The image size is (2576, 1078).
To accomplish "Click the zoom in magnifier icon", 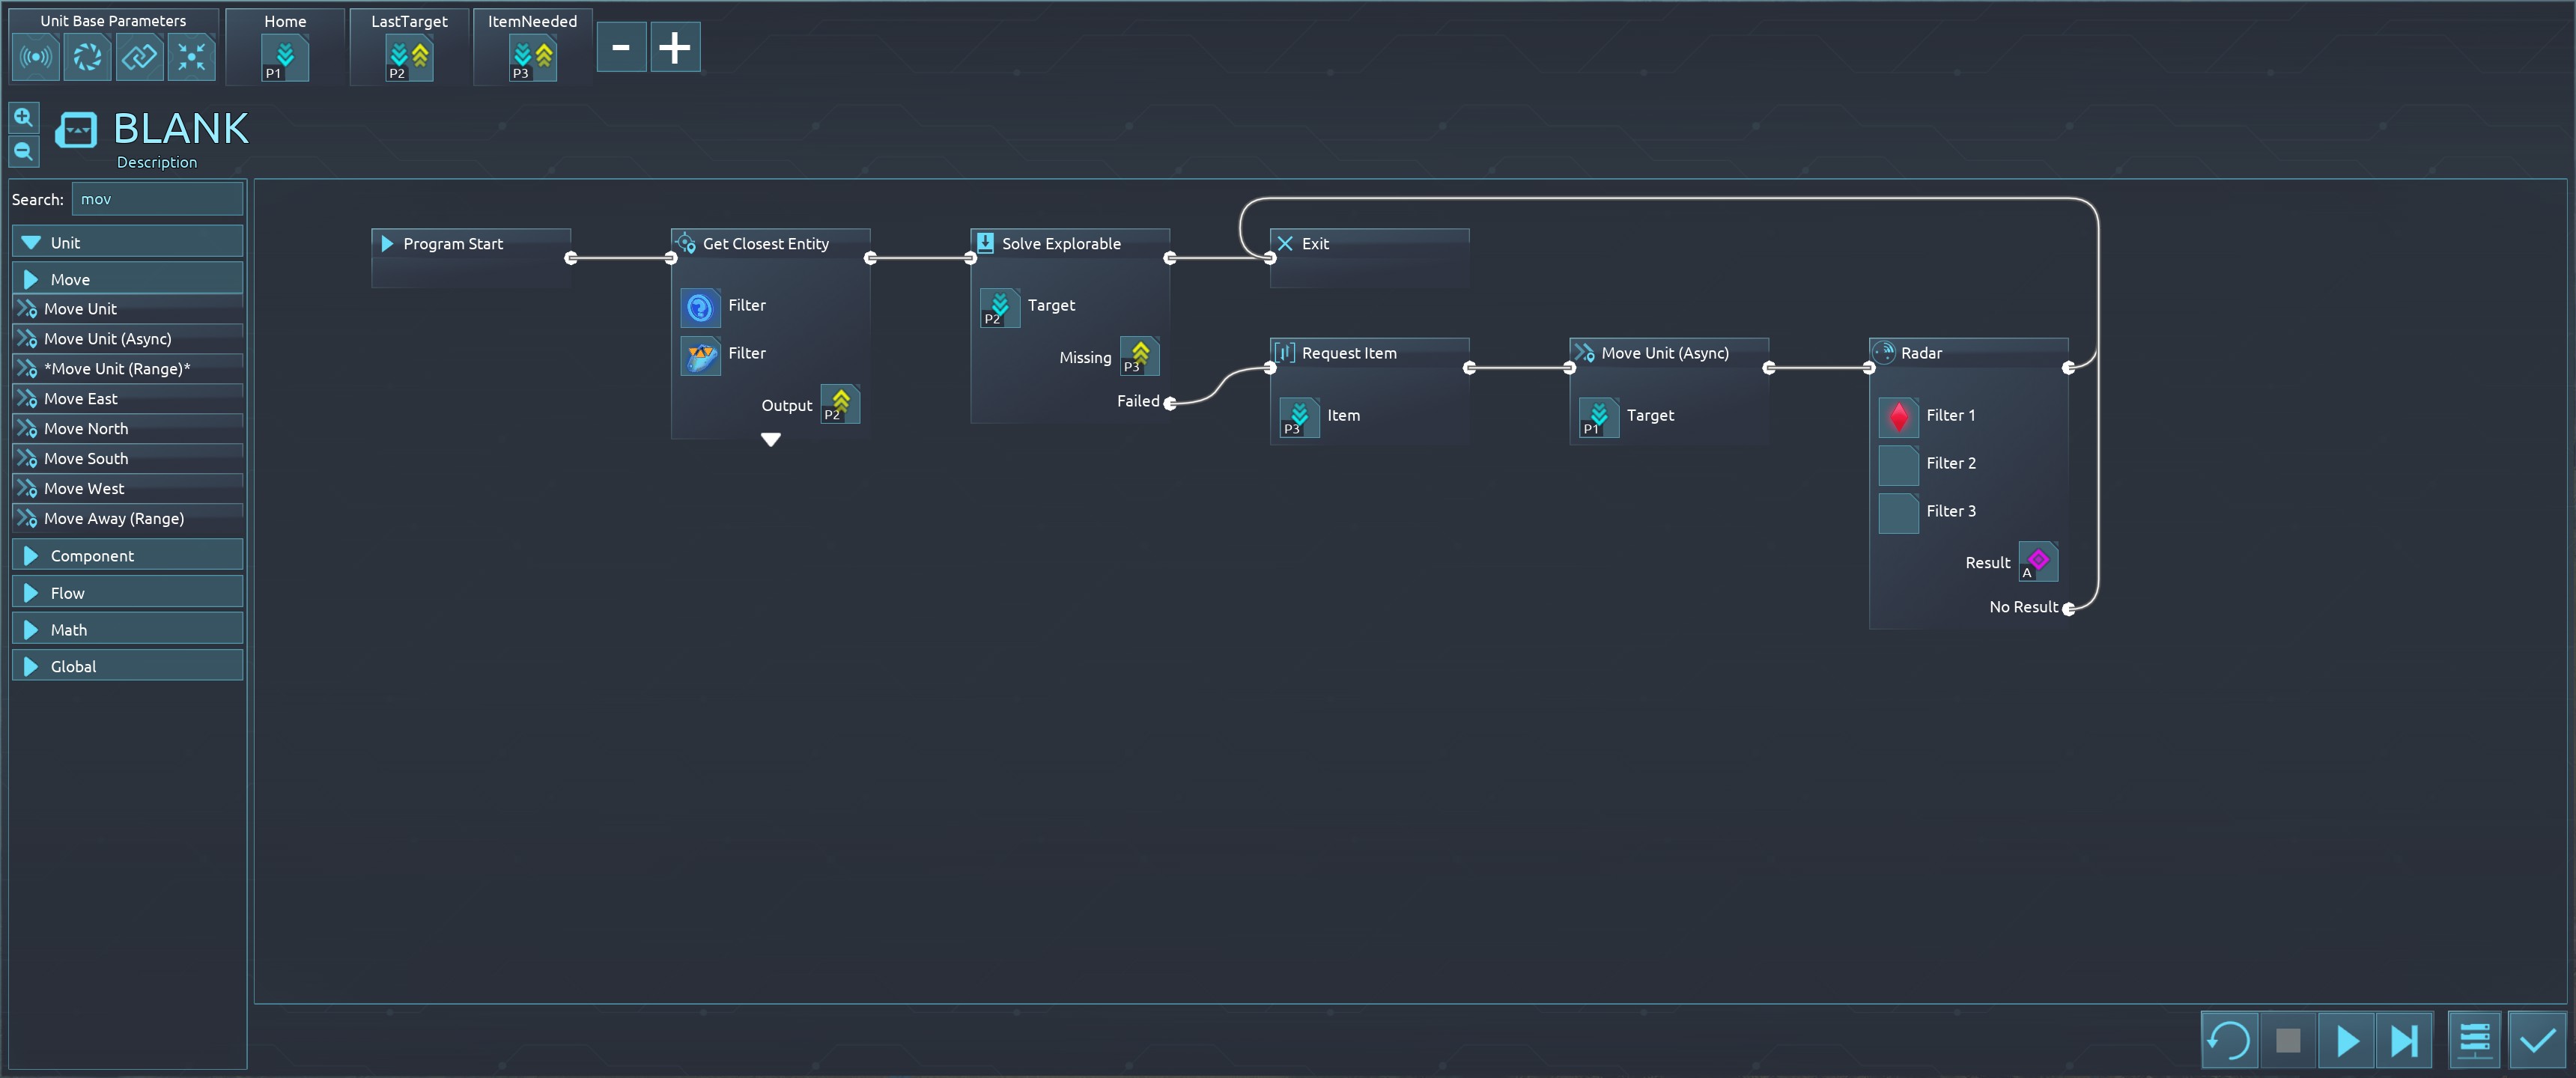I will tap(23, 118).
